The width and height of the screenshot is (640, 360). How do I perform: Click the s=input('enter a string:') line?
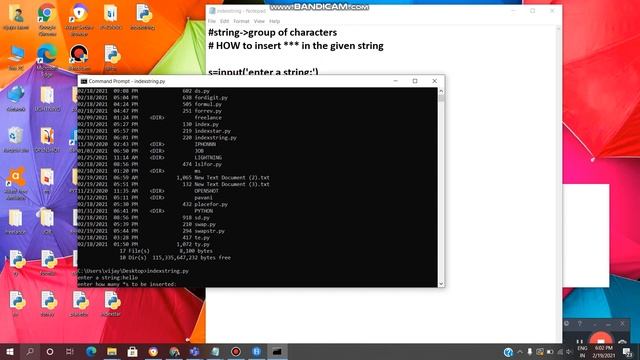[263, 72]
